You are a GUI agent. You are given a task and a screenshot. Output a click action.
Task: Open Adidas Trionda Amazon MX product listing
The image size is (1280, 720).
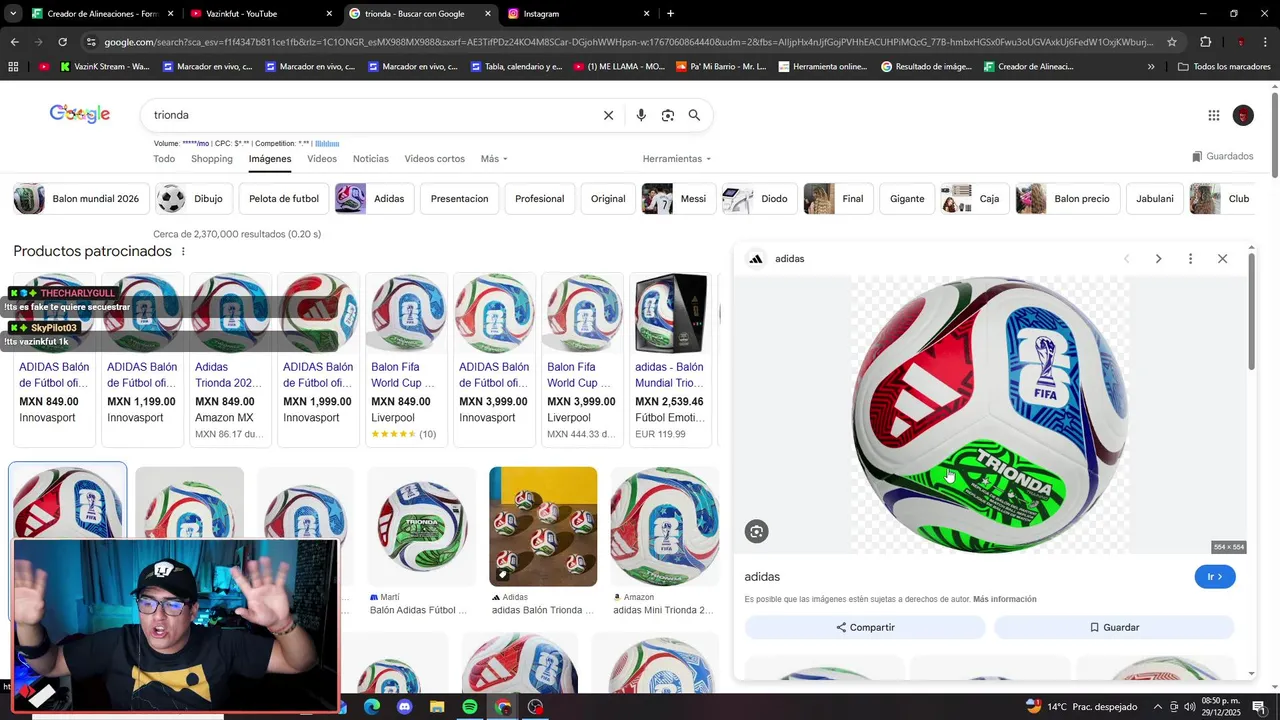pos(231,358)
